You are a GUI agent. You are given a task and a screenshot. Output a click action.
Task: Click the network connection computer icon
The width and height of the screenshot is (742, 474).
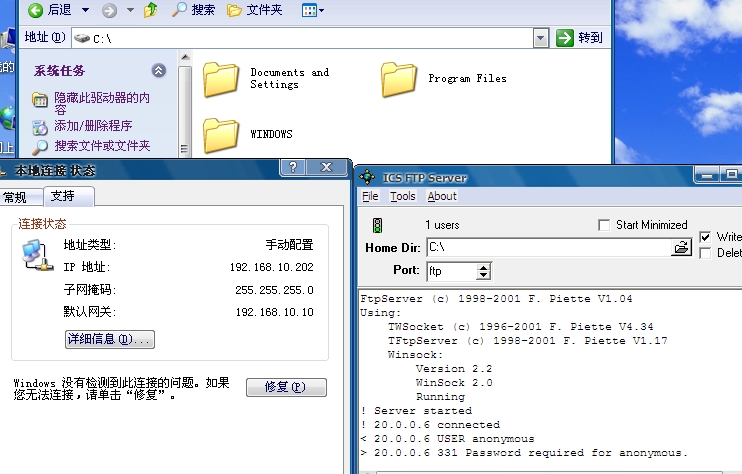(37, 255)
